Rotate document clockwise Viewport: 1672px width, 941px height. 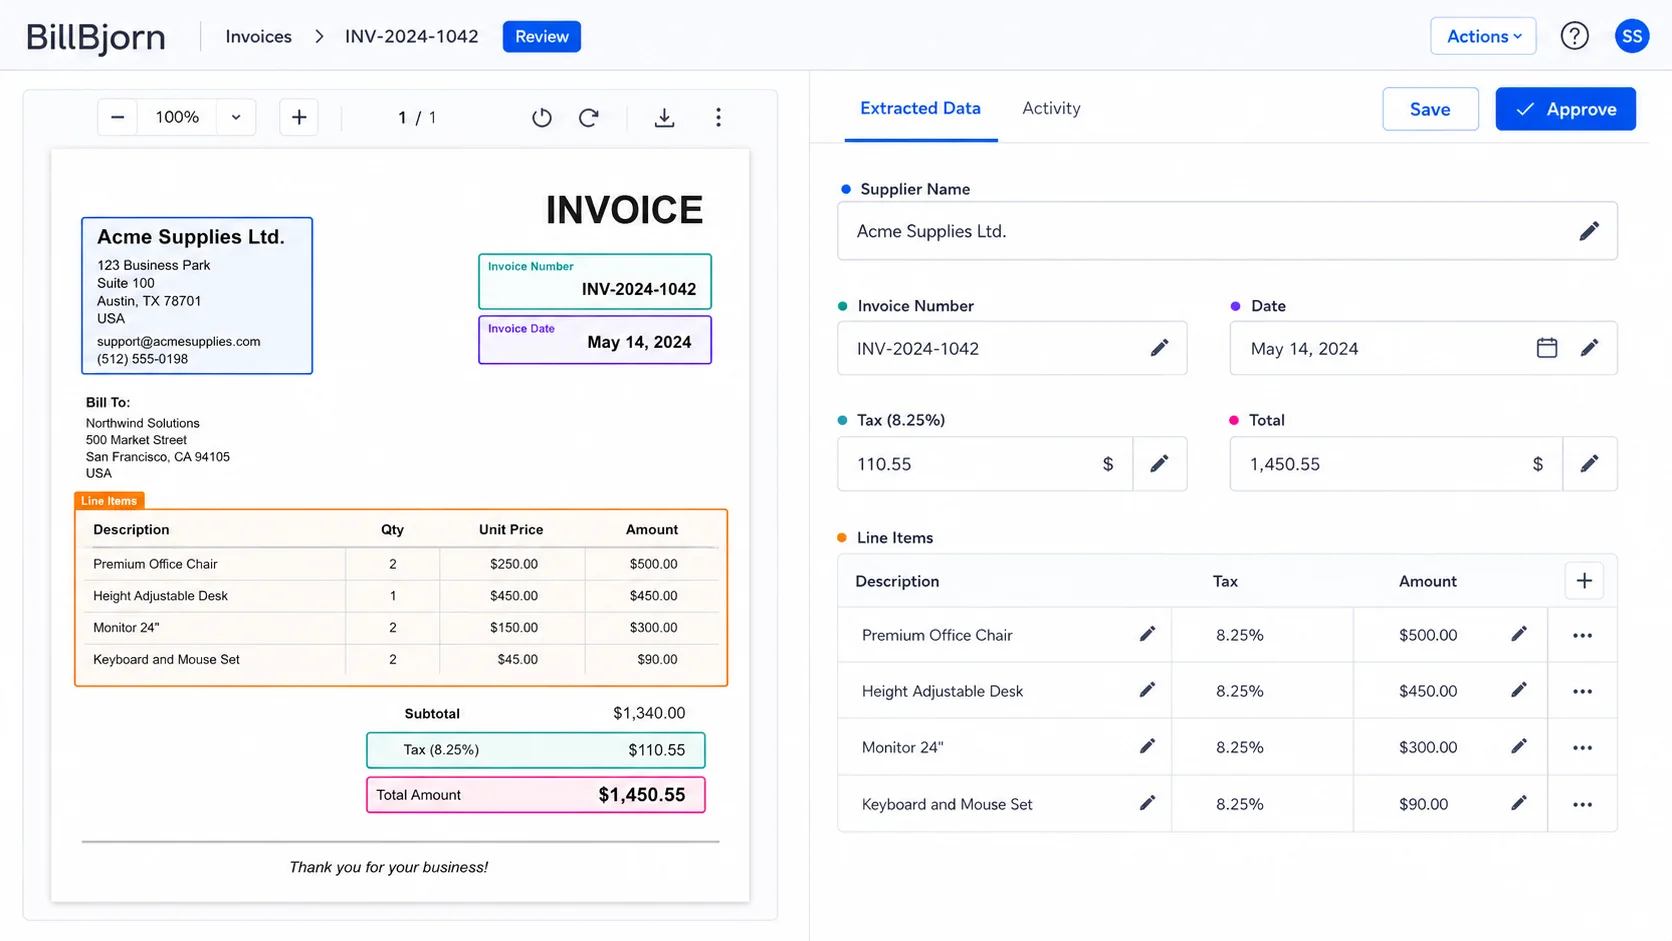(589, 117)
